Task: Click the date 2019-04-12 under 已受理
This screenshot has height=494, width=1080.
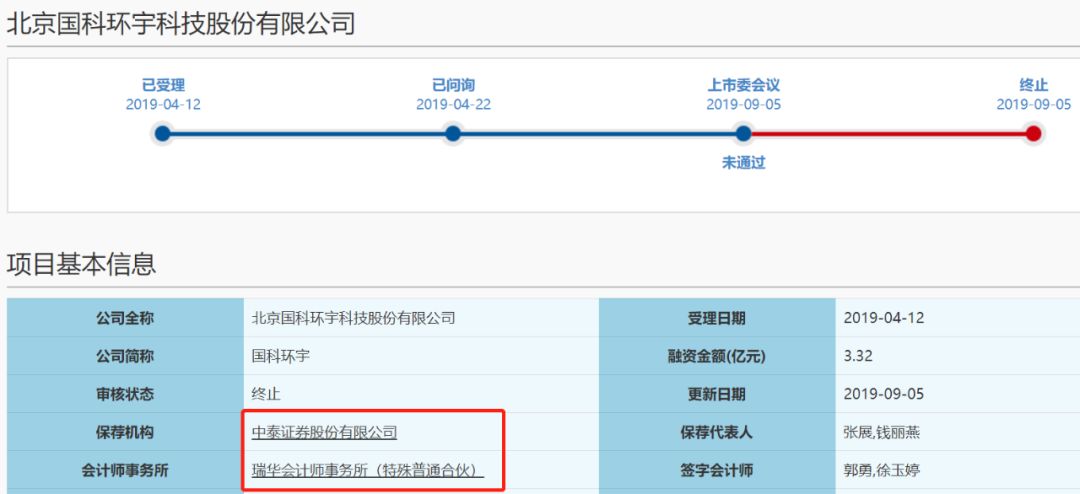Action: [163, 105]
